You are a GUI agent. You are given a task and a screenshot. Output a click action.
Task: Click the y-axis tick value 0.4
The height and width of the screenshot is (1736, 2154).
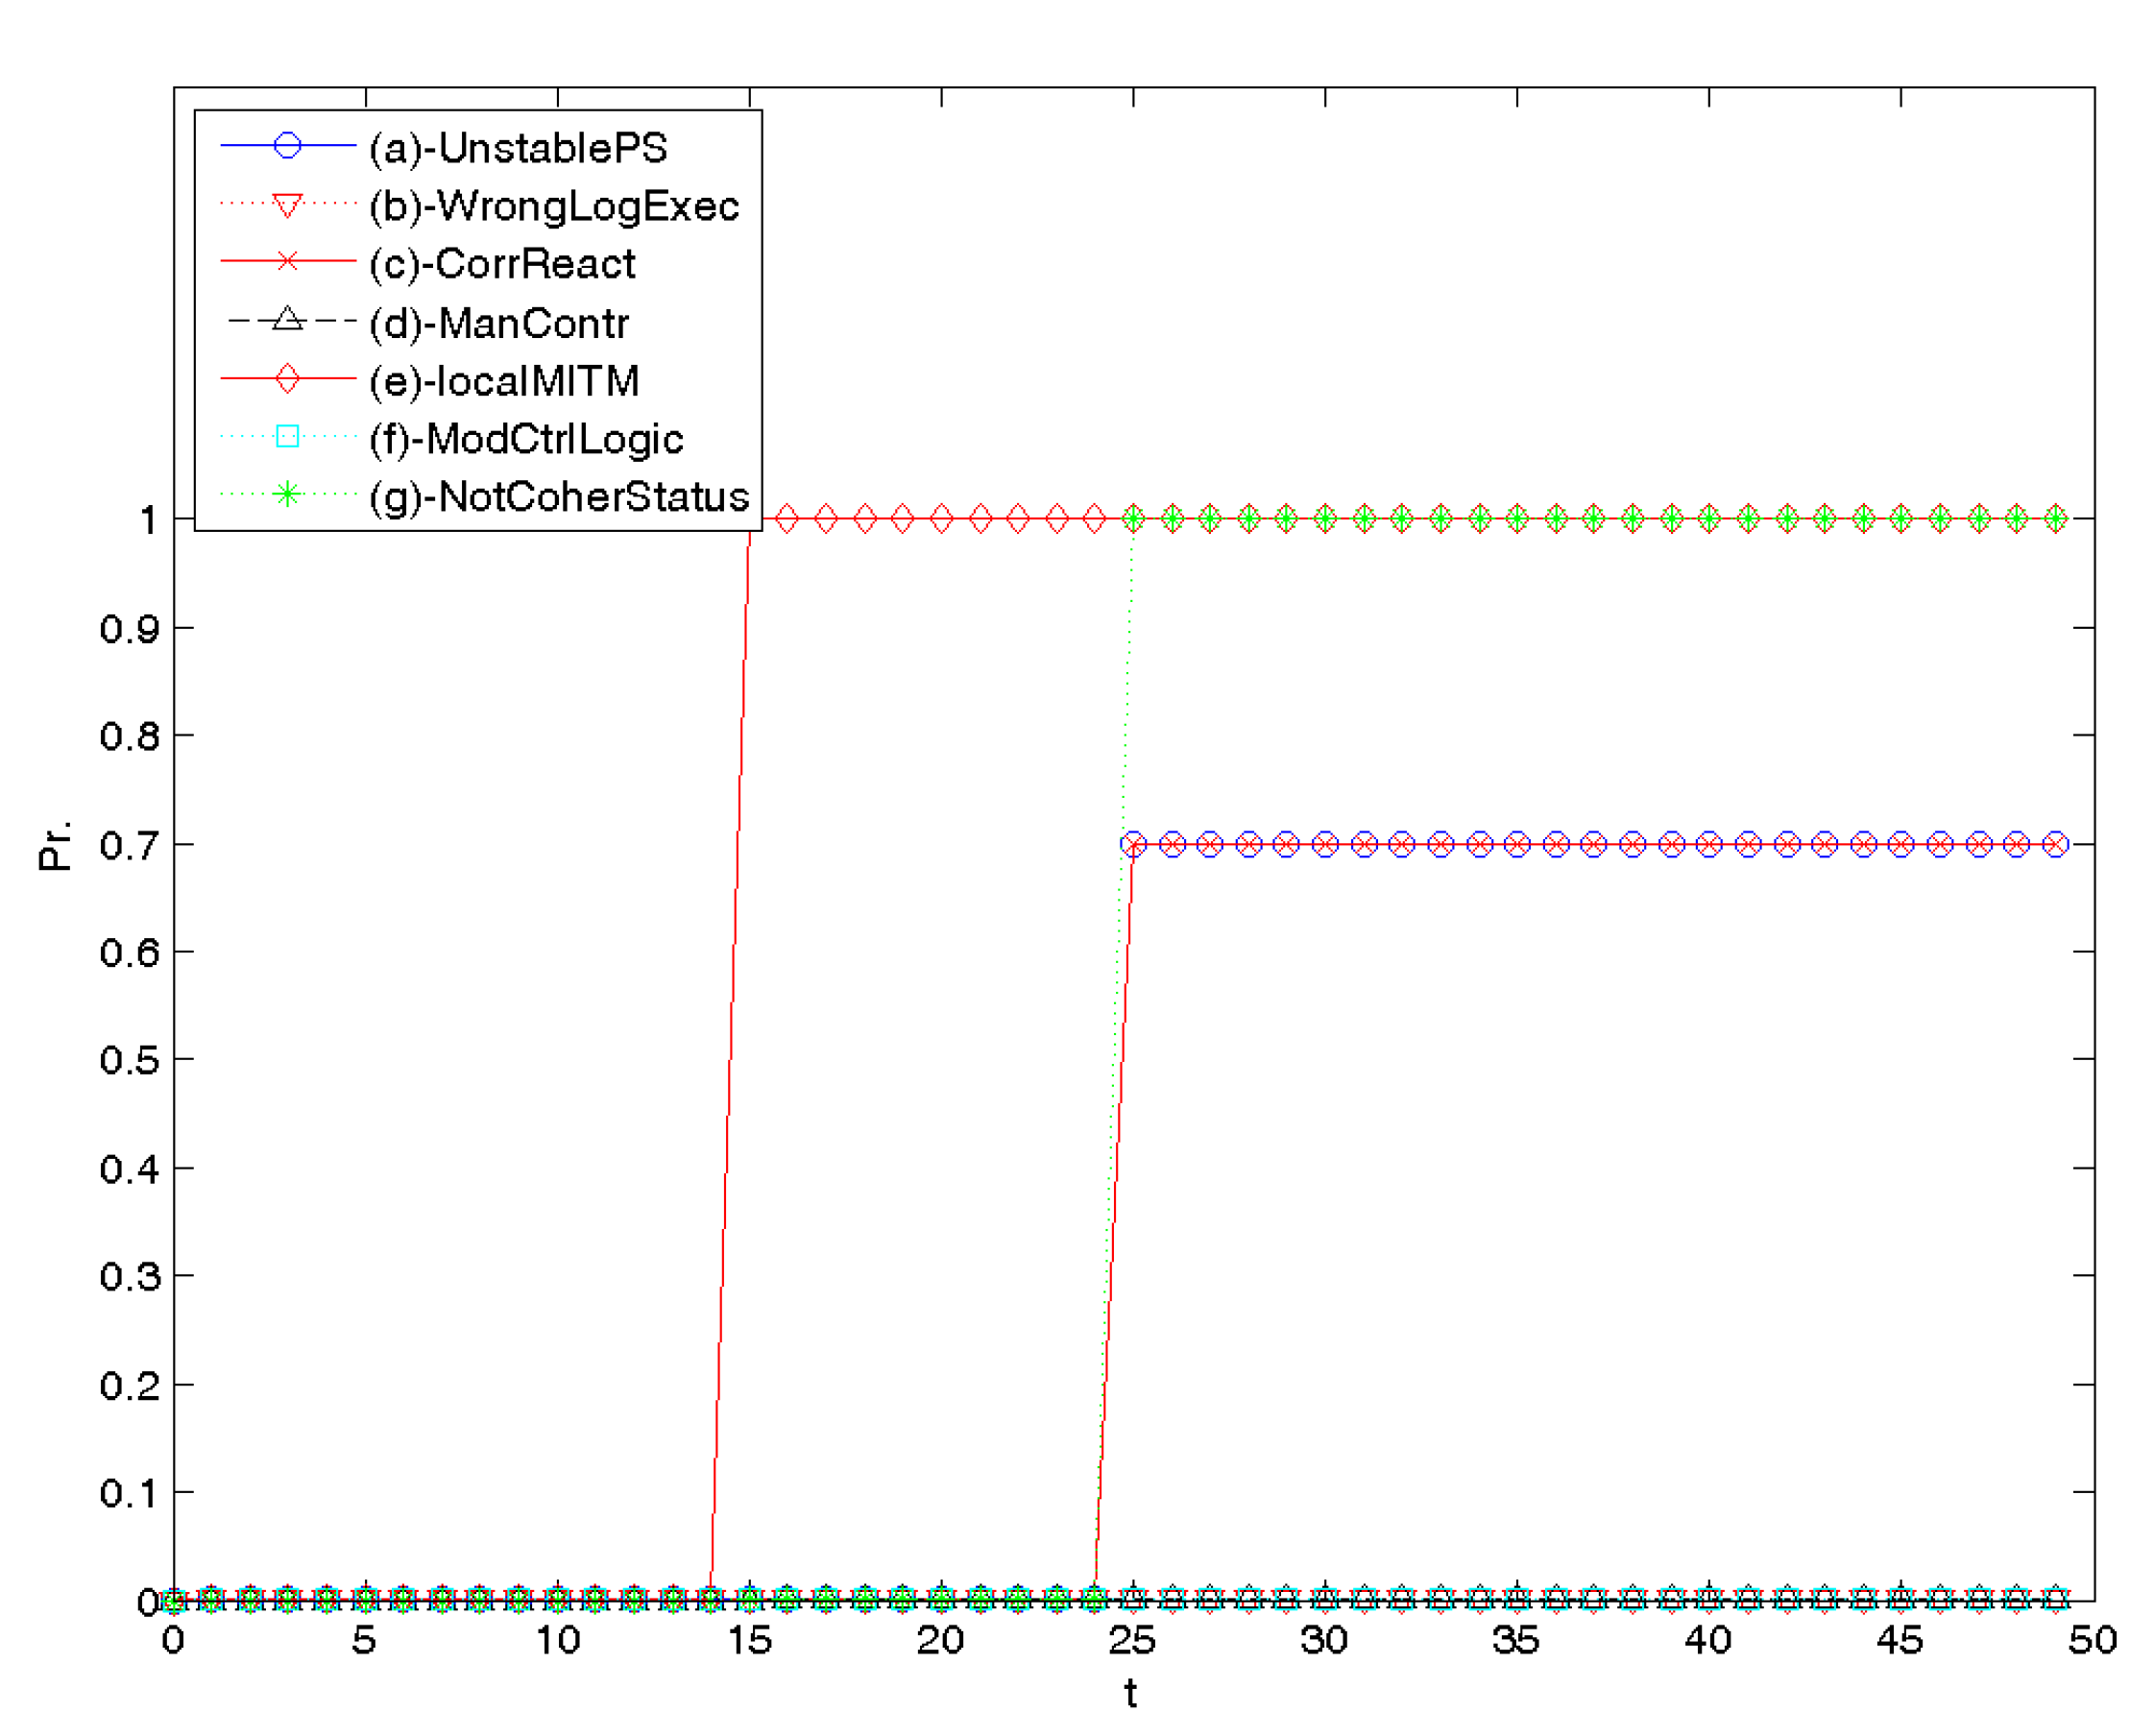[x=130, y=1169]
